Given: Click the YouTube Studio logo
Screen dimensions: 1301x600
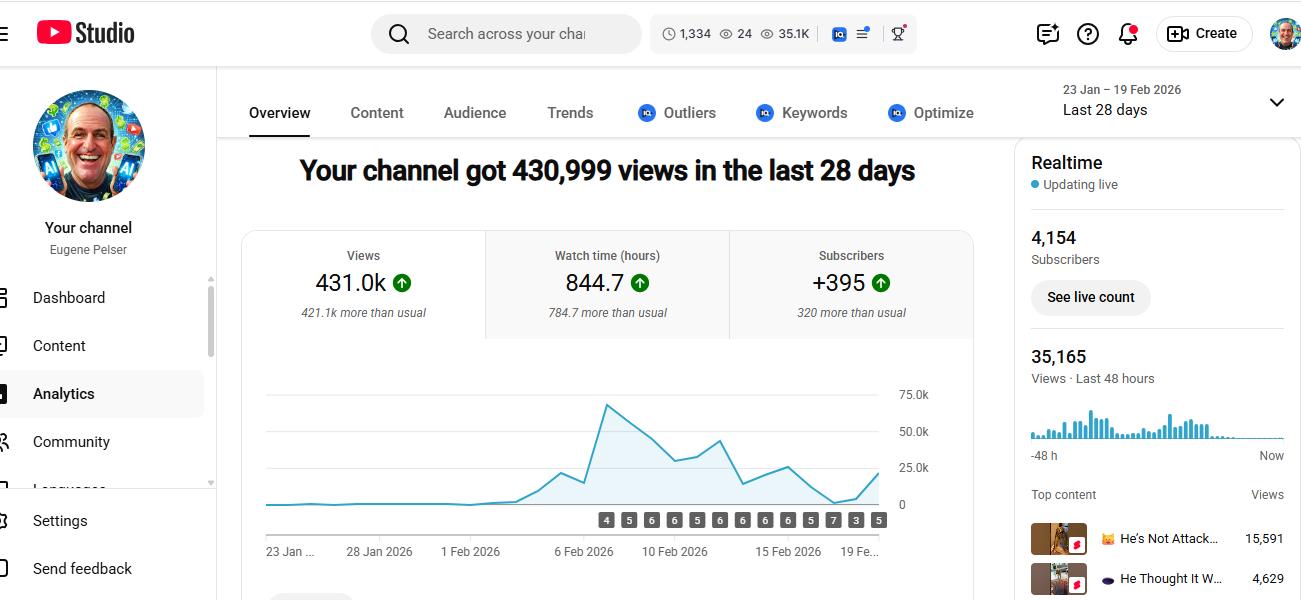Looking at the screenshot, I should (86, 33).
